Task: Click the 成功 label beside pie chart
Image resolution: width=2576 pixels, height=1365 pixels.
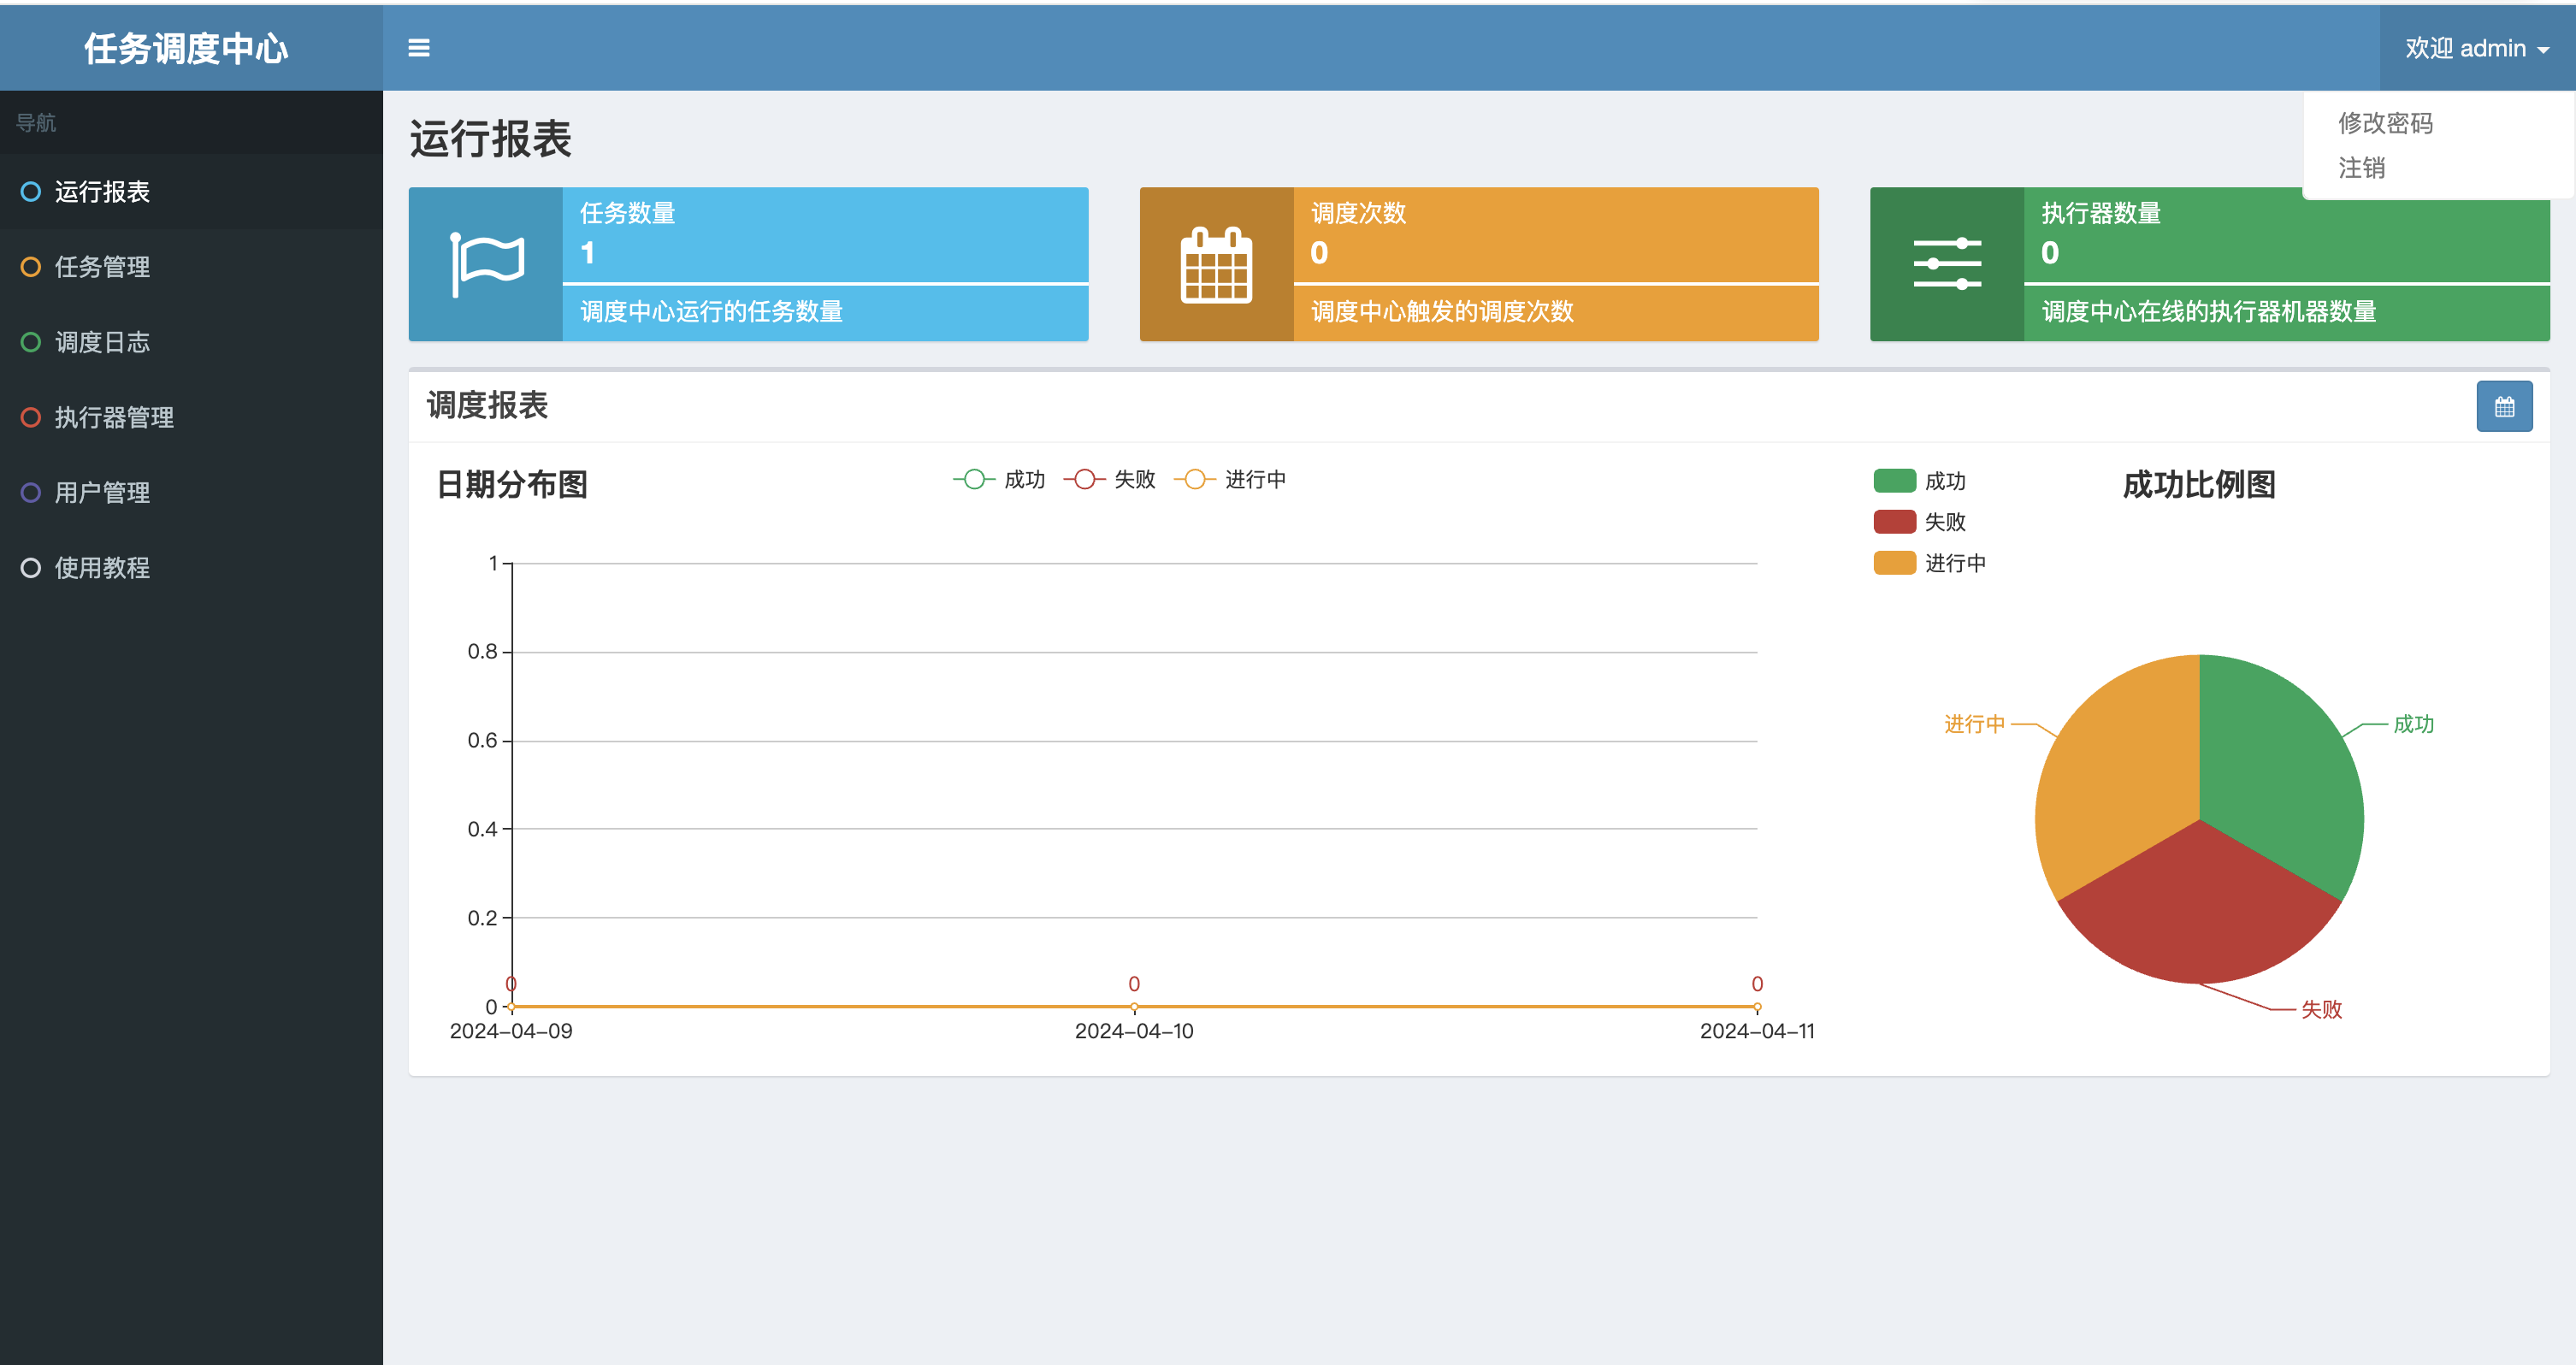Action: coord(2413,724)
